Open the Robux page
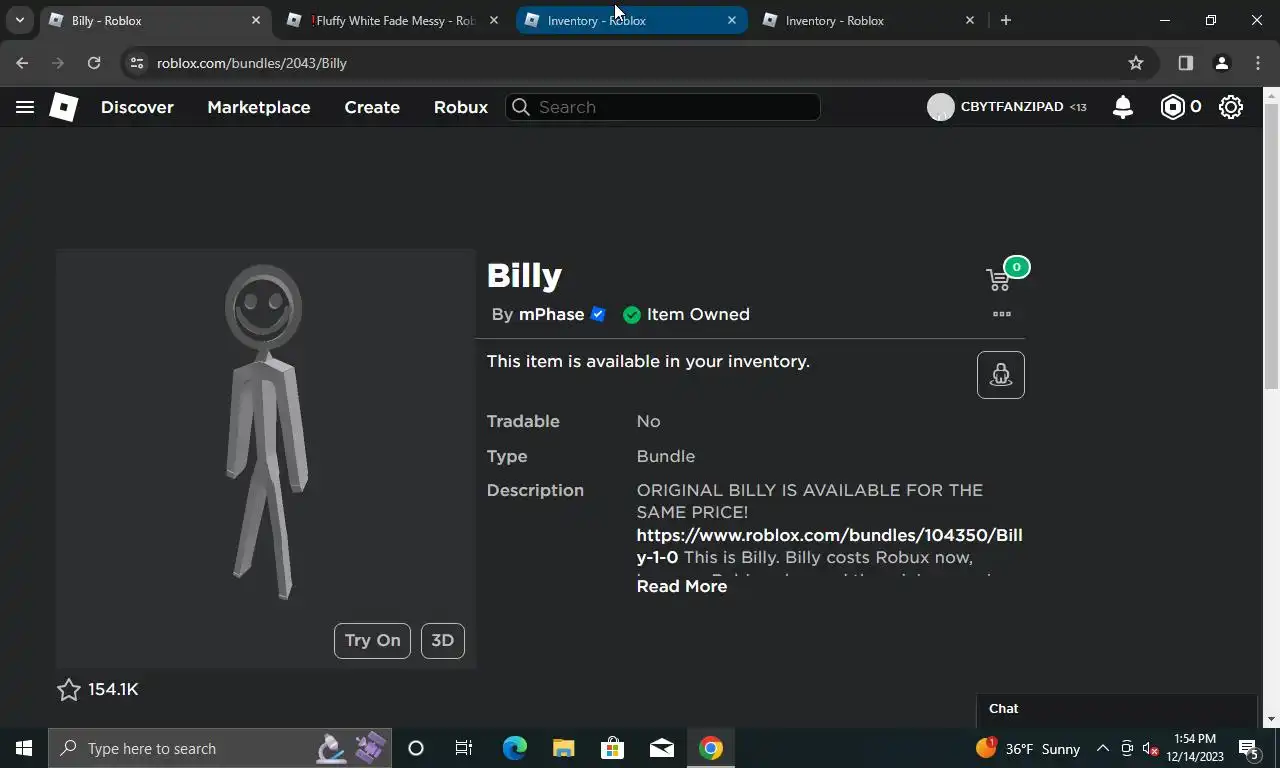The image size is (1280, 768). (461, 107)
